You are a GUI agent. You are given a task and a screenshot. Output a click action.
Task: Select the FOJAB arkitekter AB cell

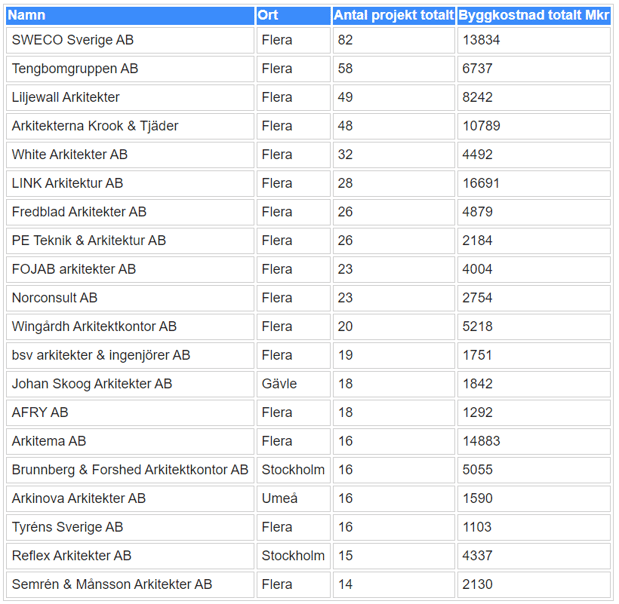(130, 270)
